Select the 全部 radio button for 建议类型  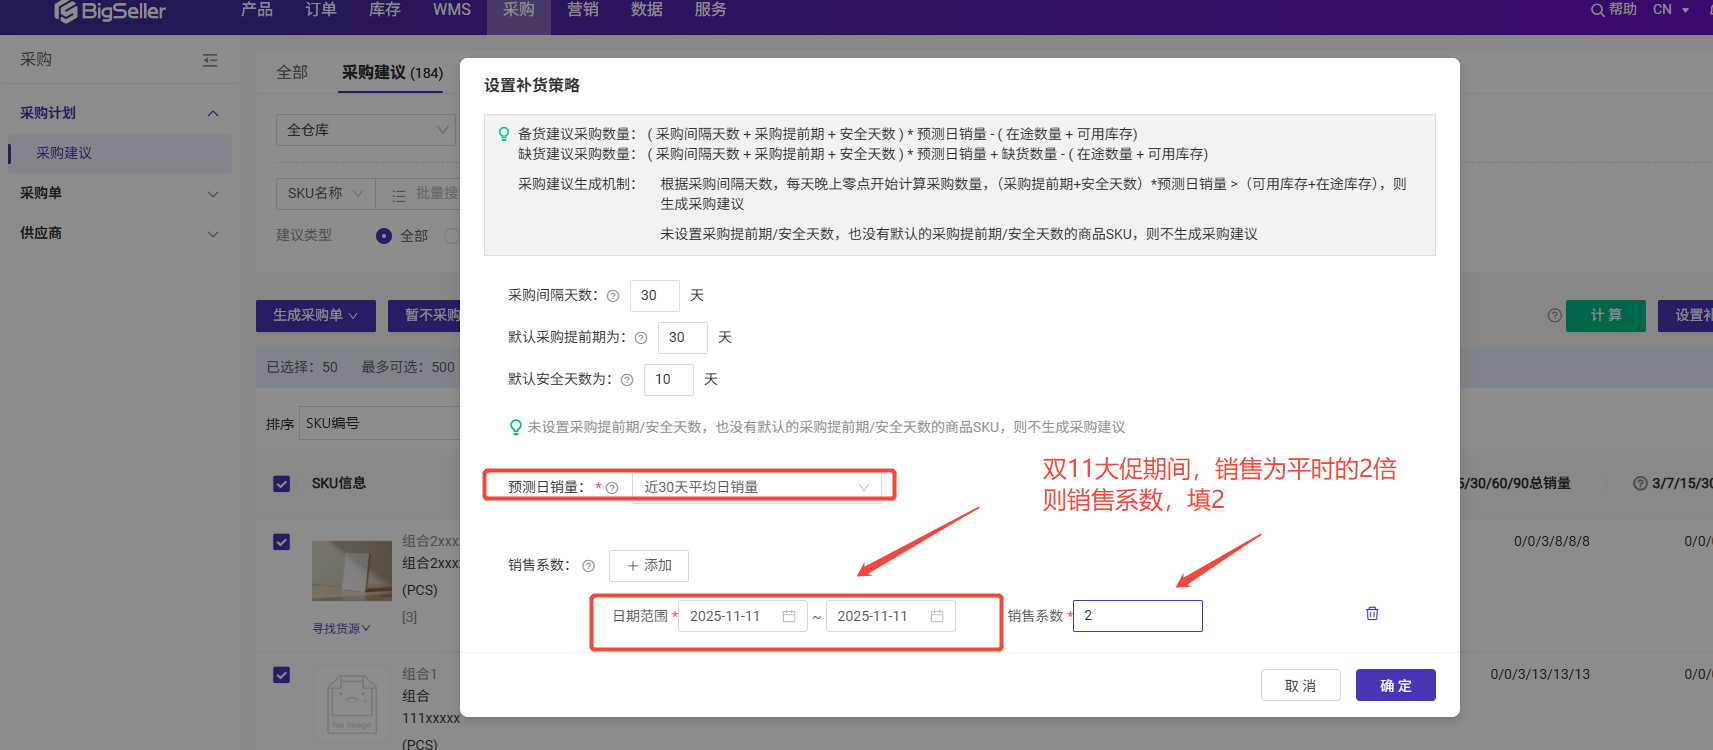pos(384,236)
